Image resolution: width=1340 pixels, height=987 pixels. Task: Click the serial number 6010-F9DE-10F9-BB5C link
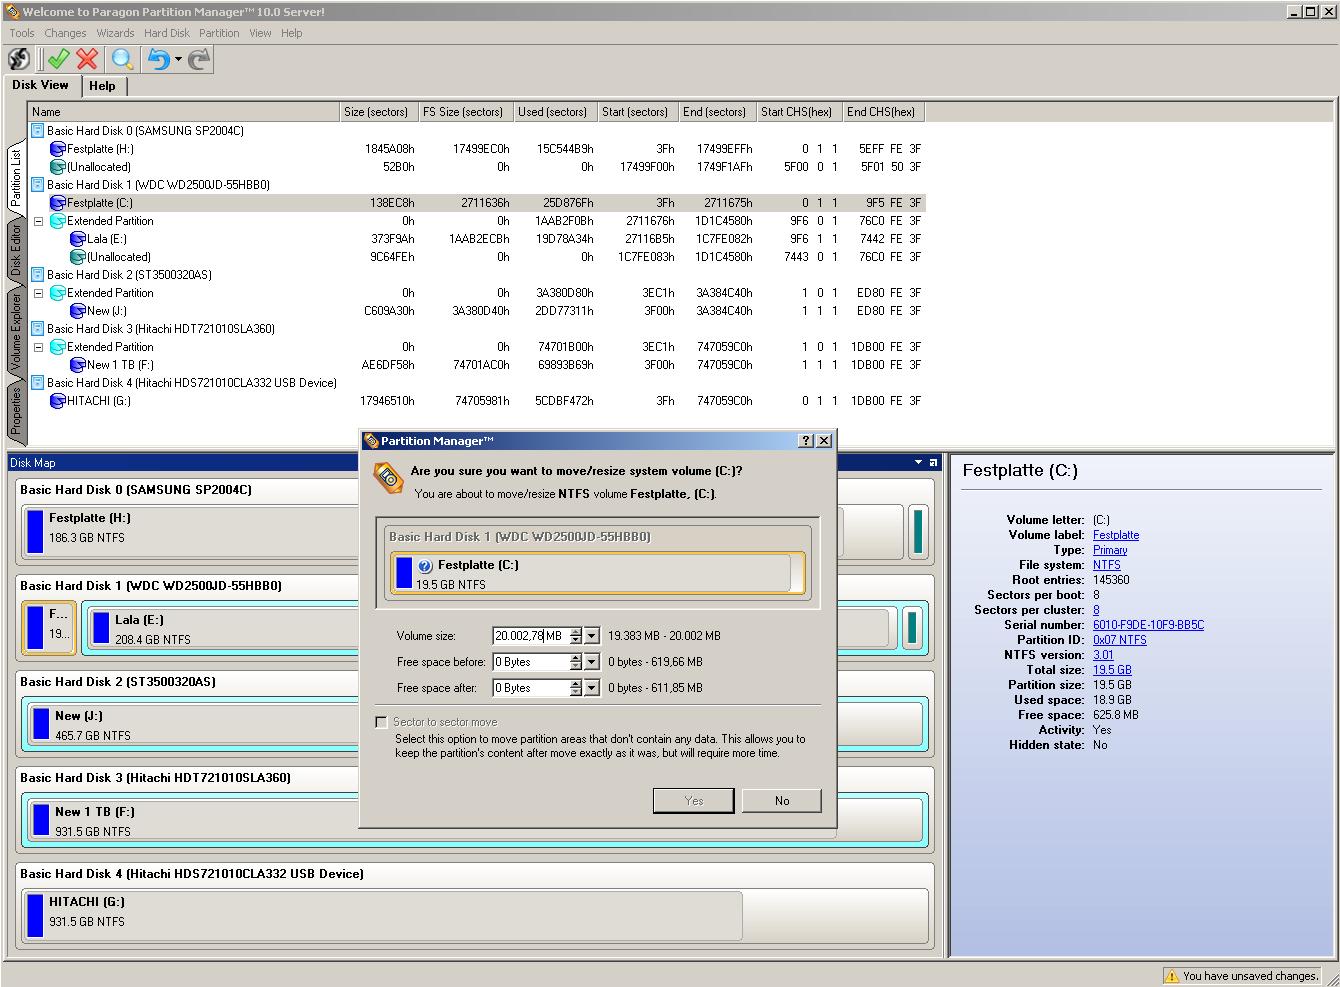pyautogui.click(x=1148, y=625)
